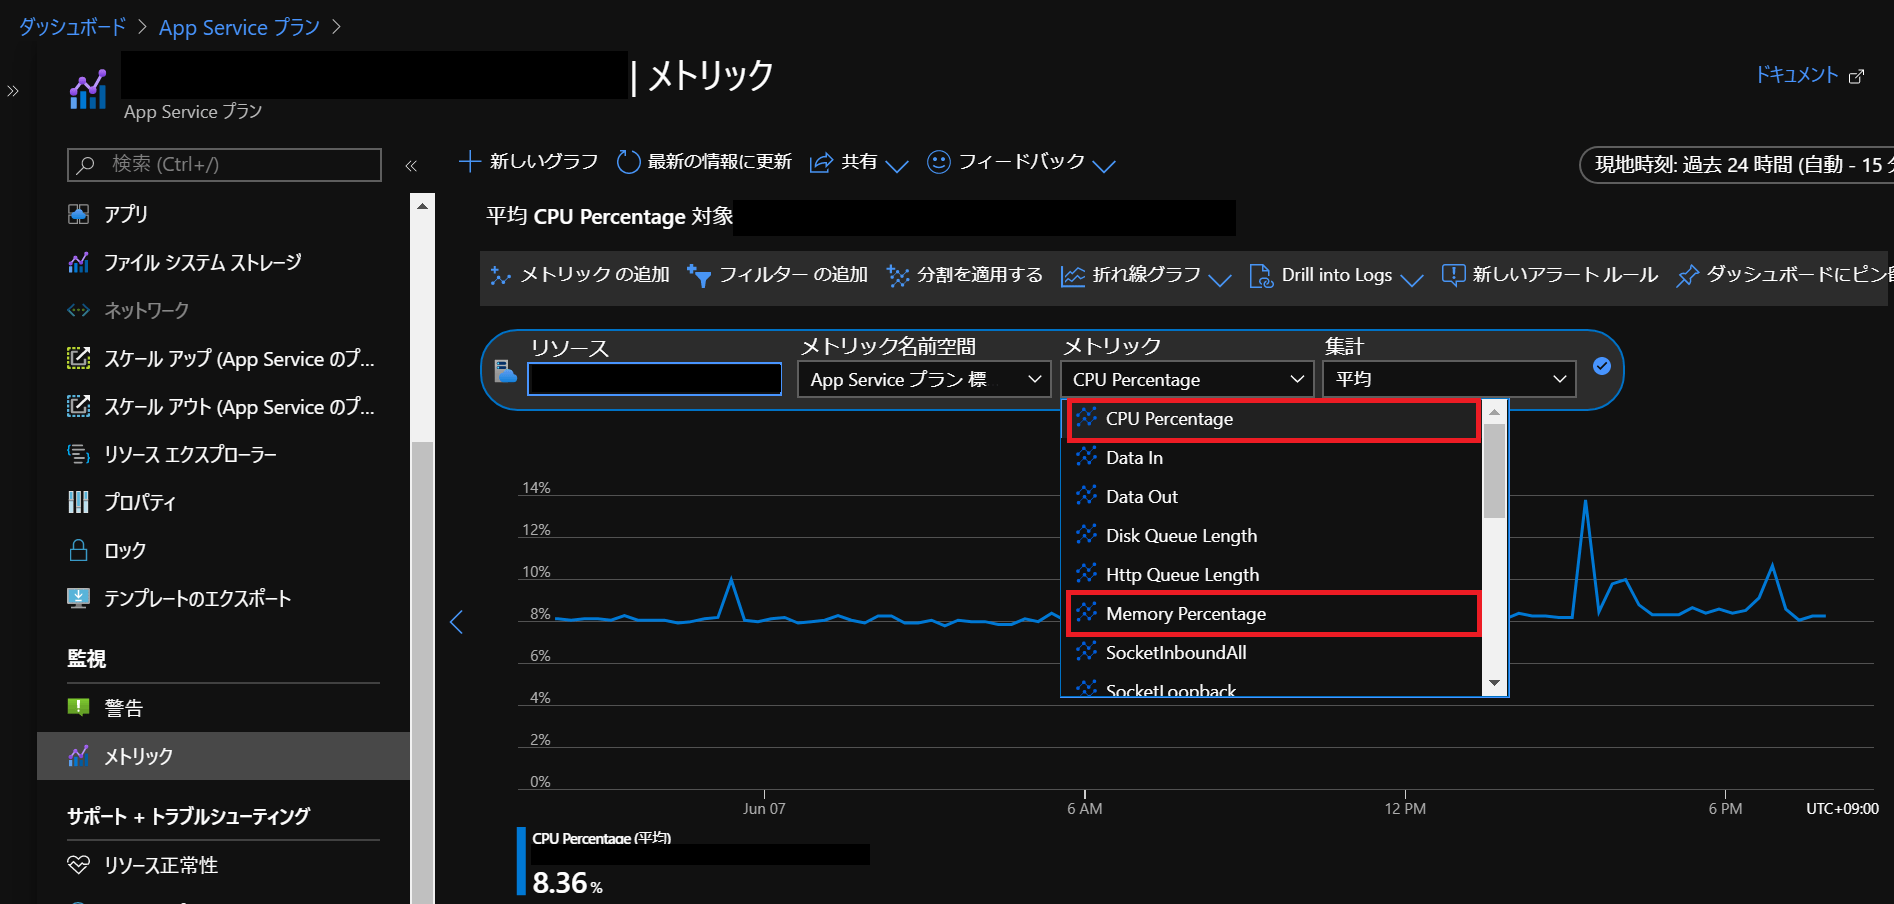
Task: Click the resource icon in metric selector
Action: point(505,372)
